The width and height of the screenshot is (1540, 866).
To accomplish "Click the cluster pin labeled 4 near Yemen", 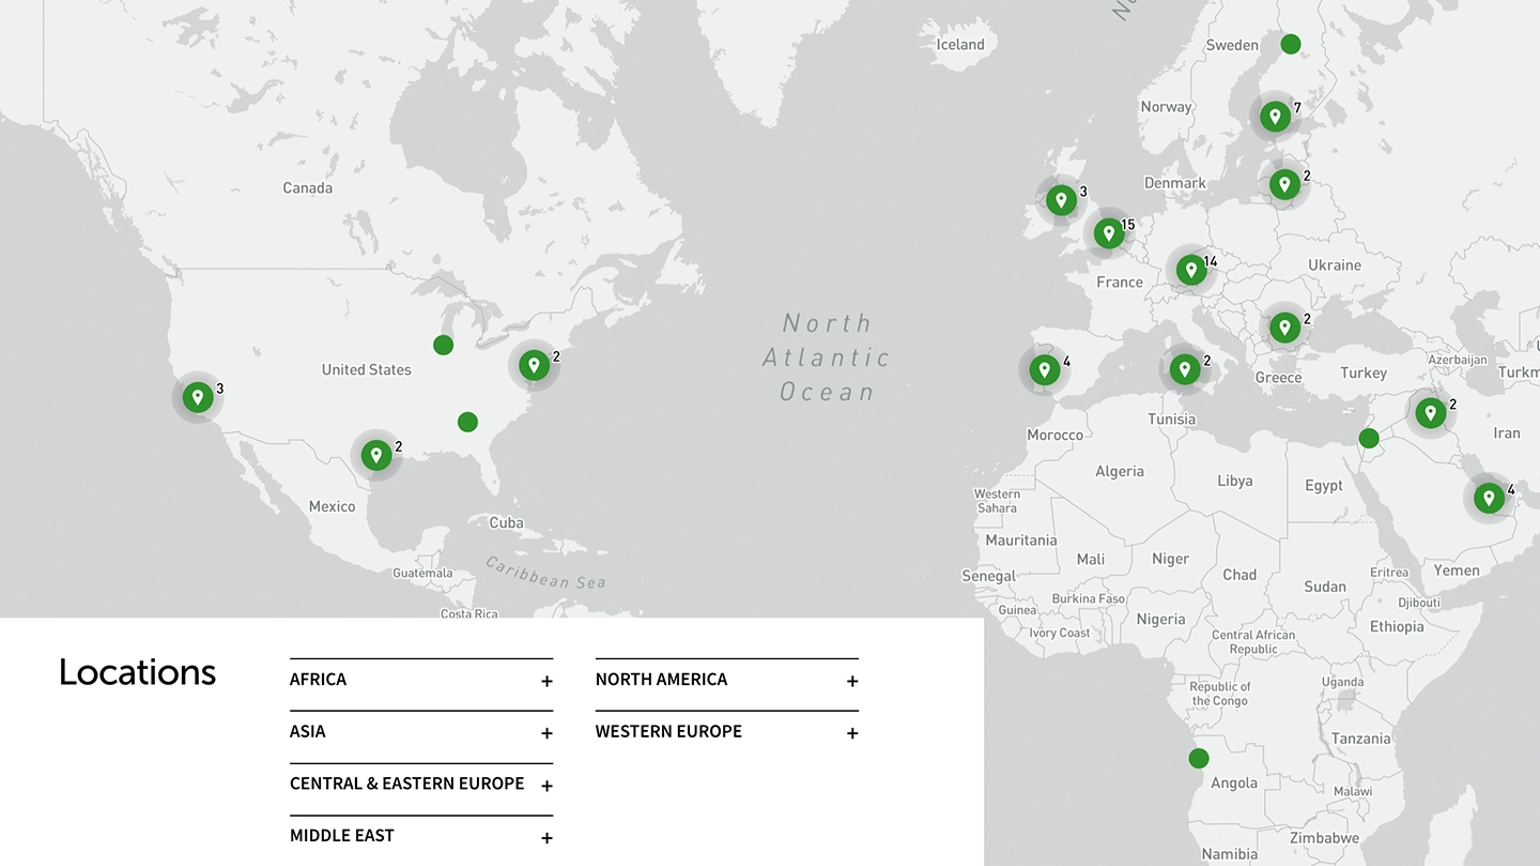I will click(x=1488, y=498).
